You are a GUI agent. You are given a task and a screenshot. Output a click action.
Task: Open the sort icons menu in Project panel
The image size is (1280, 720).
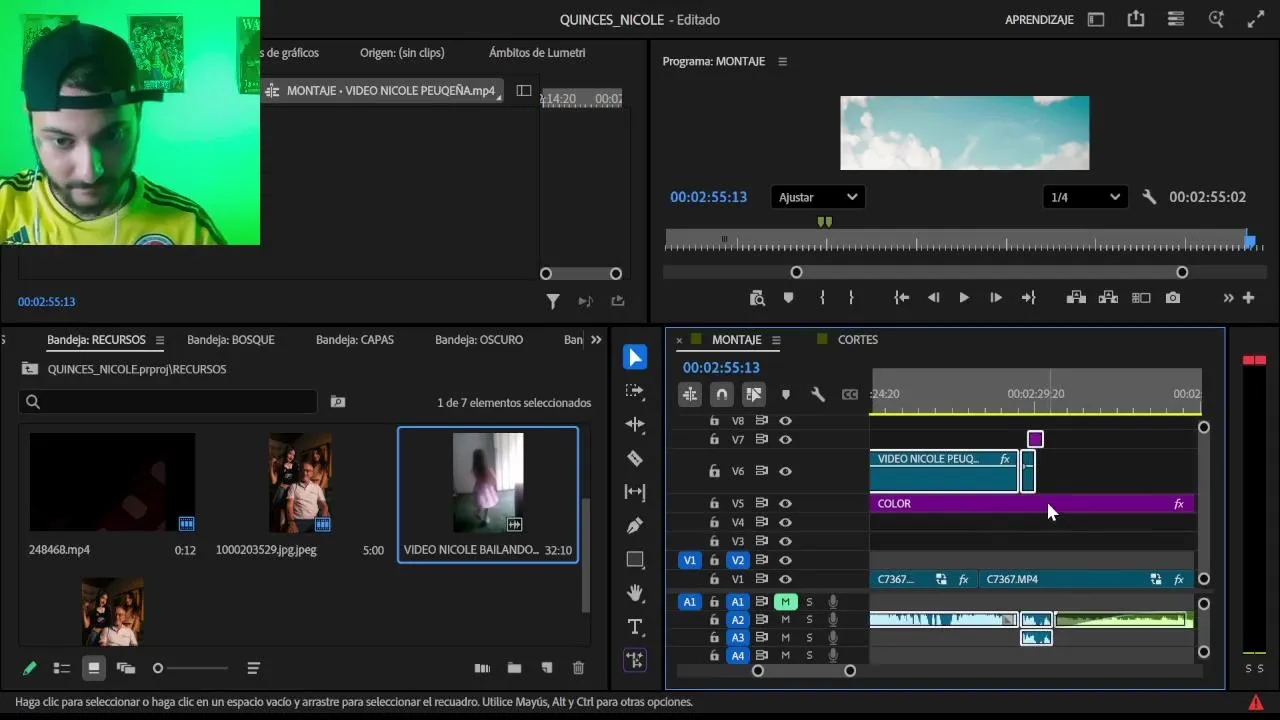pyautogui.click(x=253, y=668)
